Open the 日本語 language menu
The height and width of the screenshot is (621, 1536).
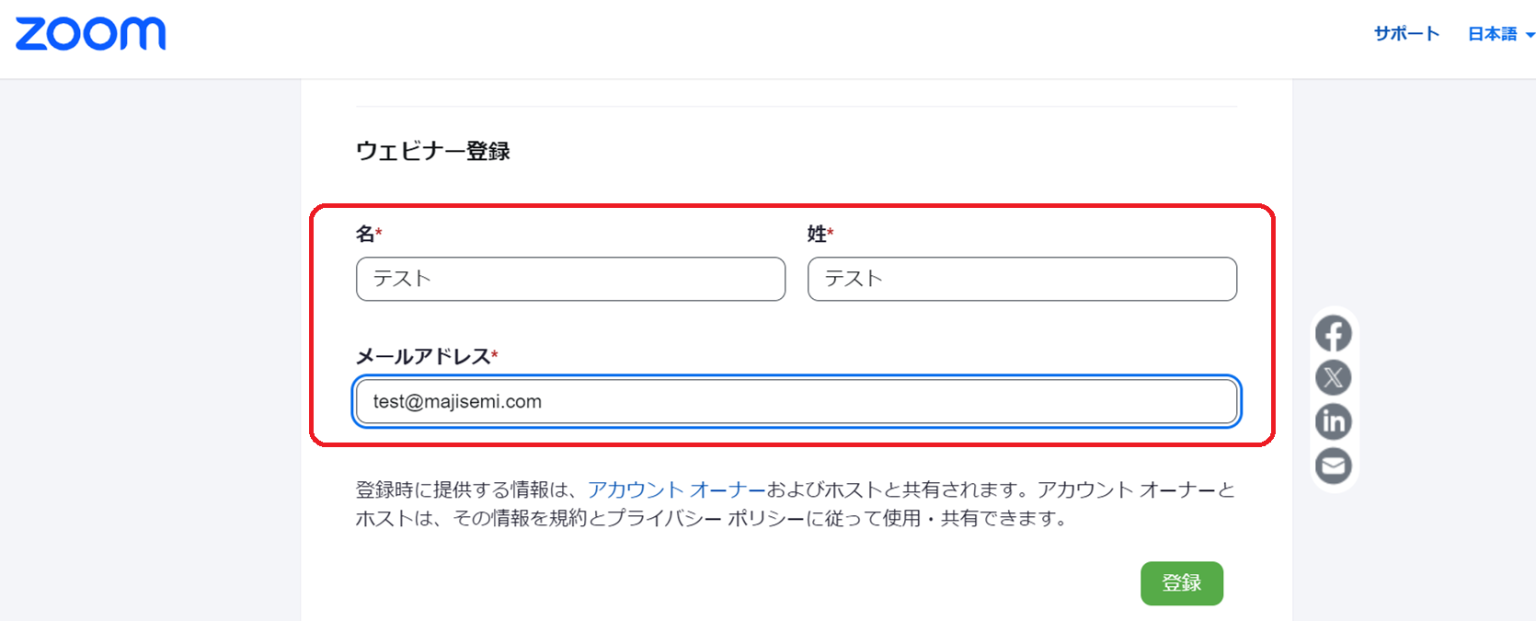click(x=1492, y=34)
